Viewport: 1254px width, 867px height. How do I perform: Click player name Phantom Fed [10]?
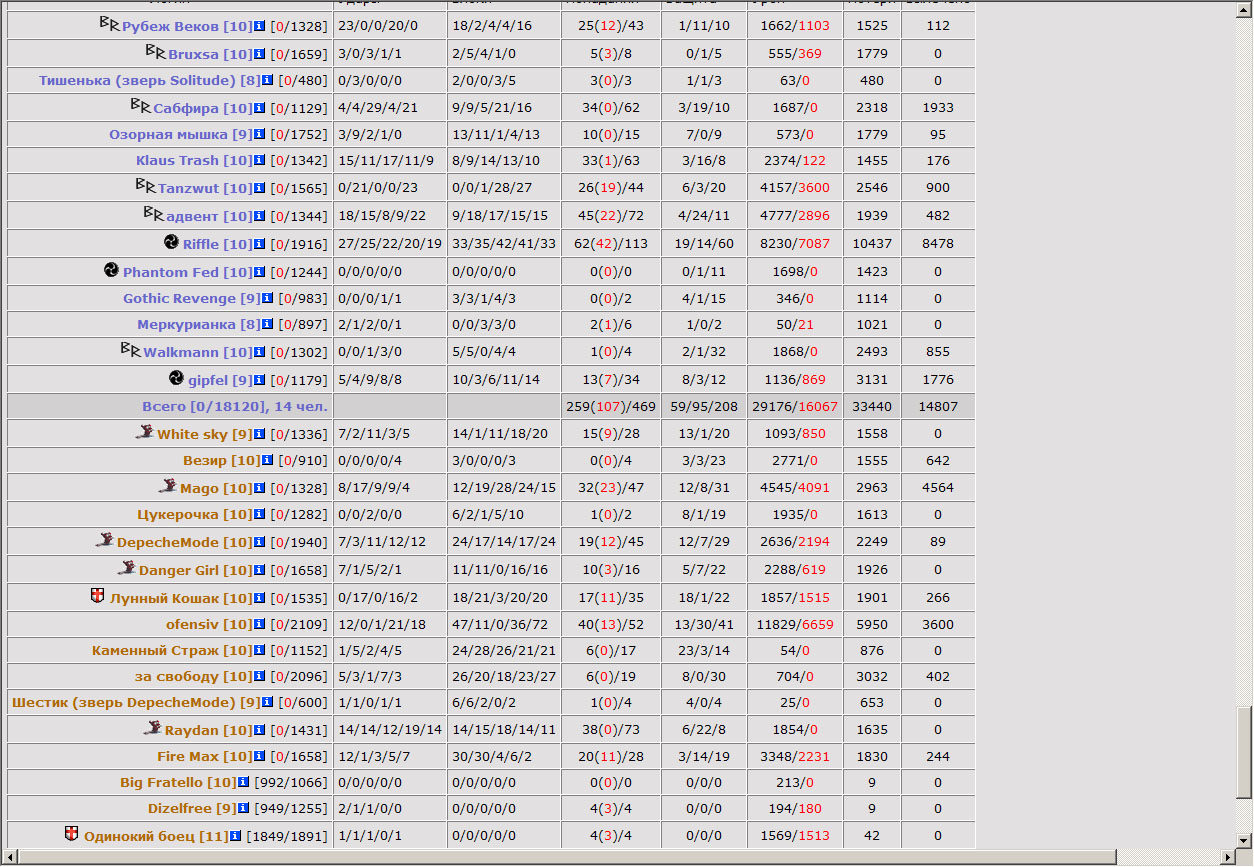(187, 272)
